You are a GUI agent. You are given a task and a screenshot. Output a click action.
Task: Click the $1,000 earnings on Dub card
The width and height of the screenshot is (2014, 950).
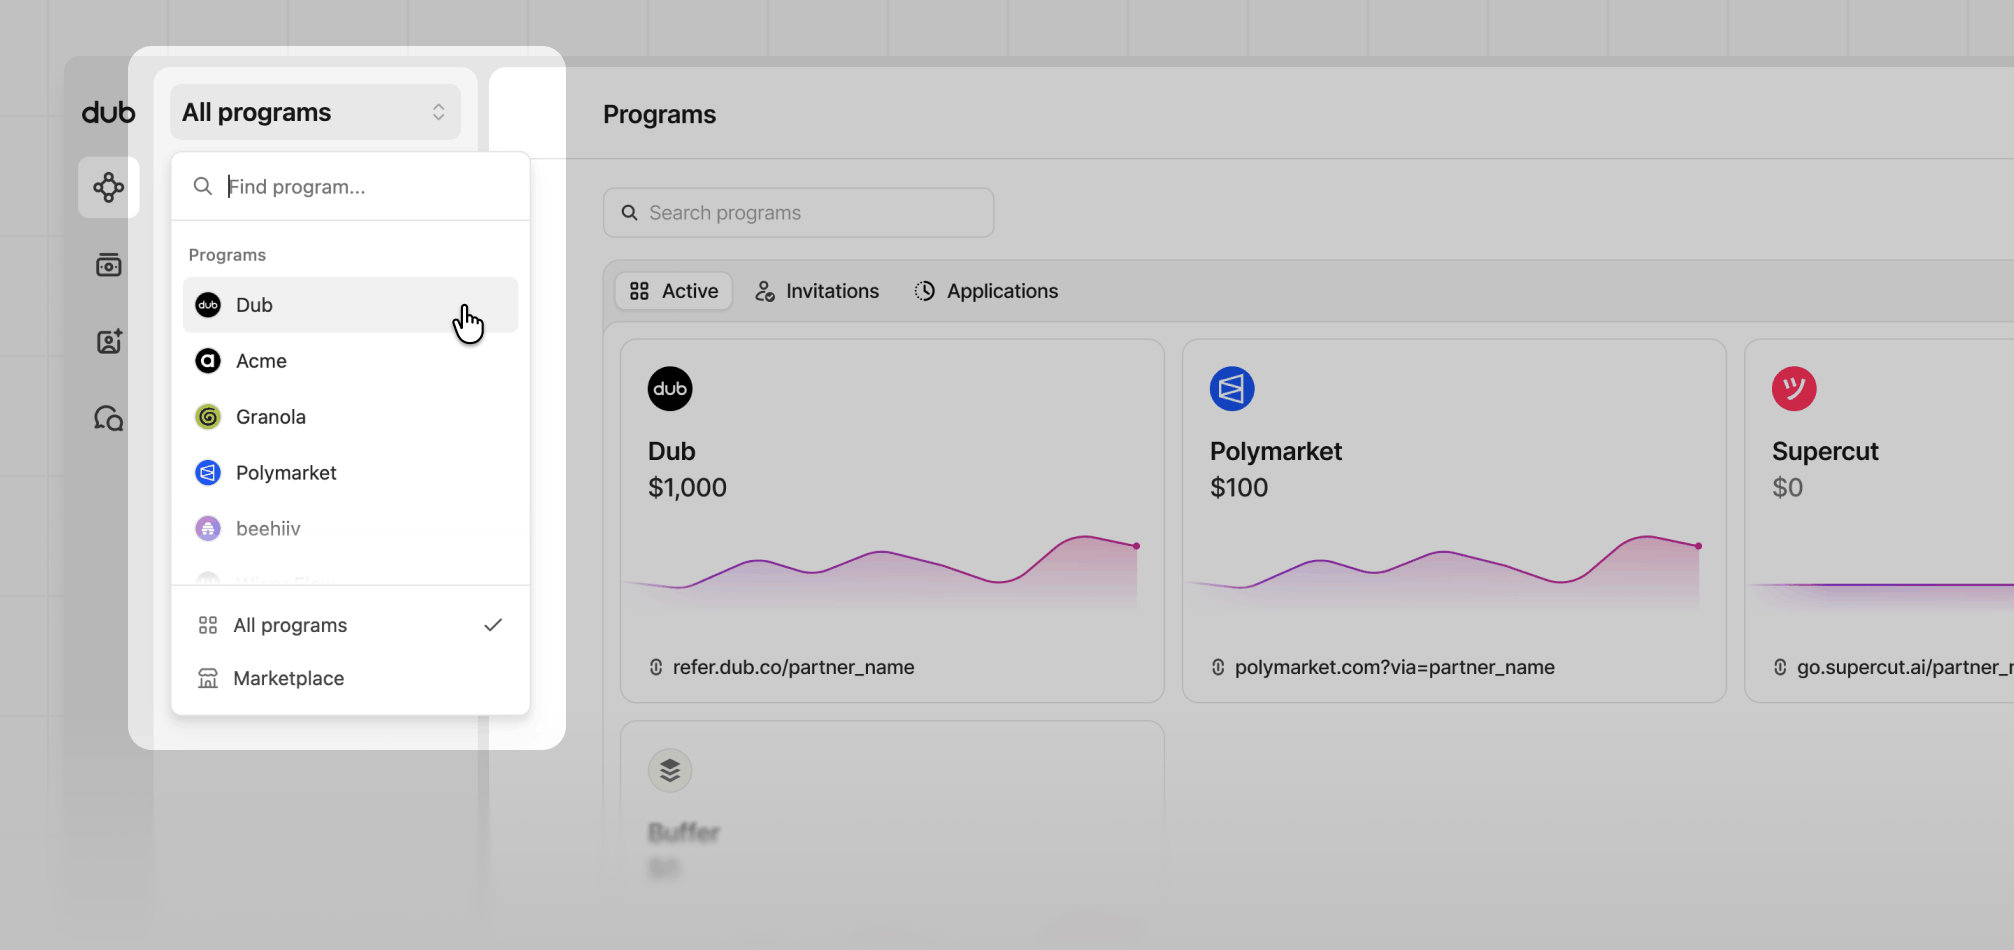(x=687, y=488)
